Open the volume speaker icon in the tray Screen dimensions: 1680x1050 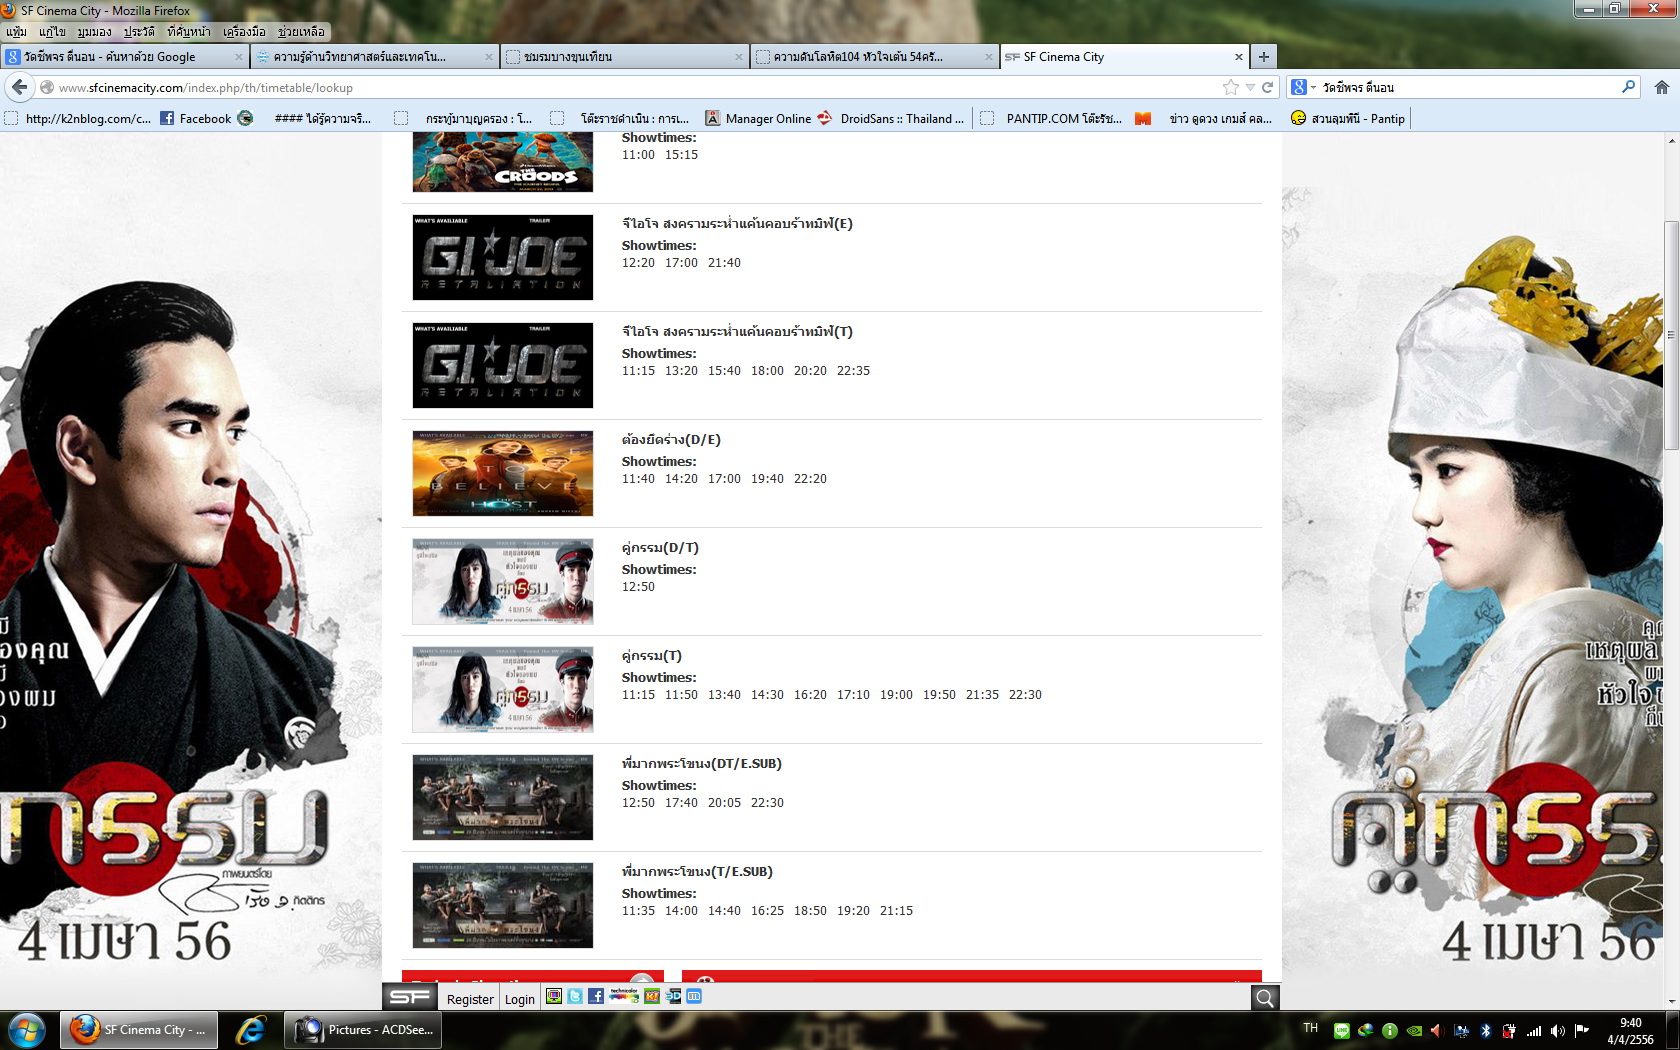[1557, 1031]
